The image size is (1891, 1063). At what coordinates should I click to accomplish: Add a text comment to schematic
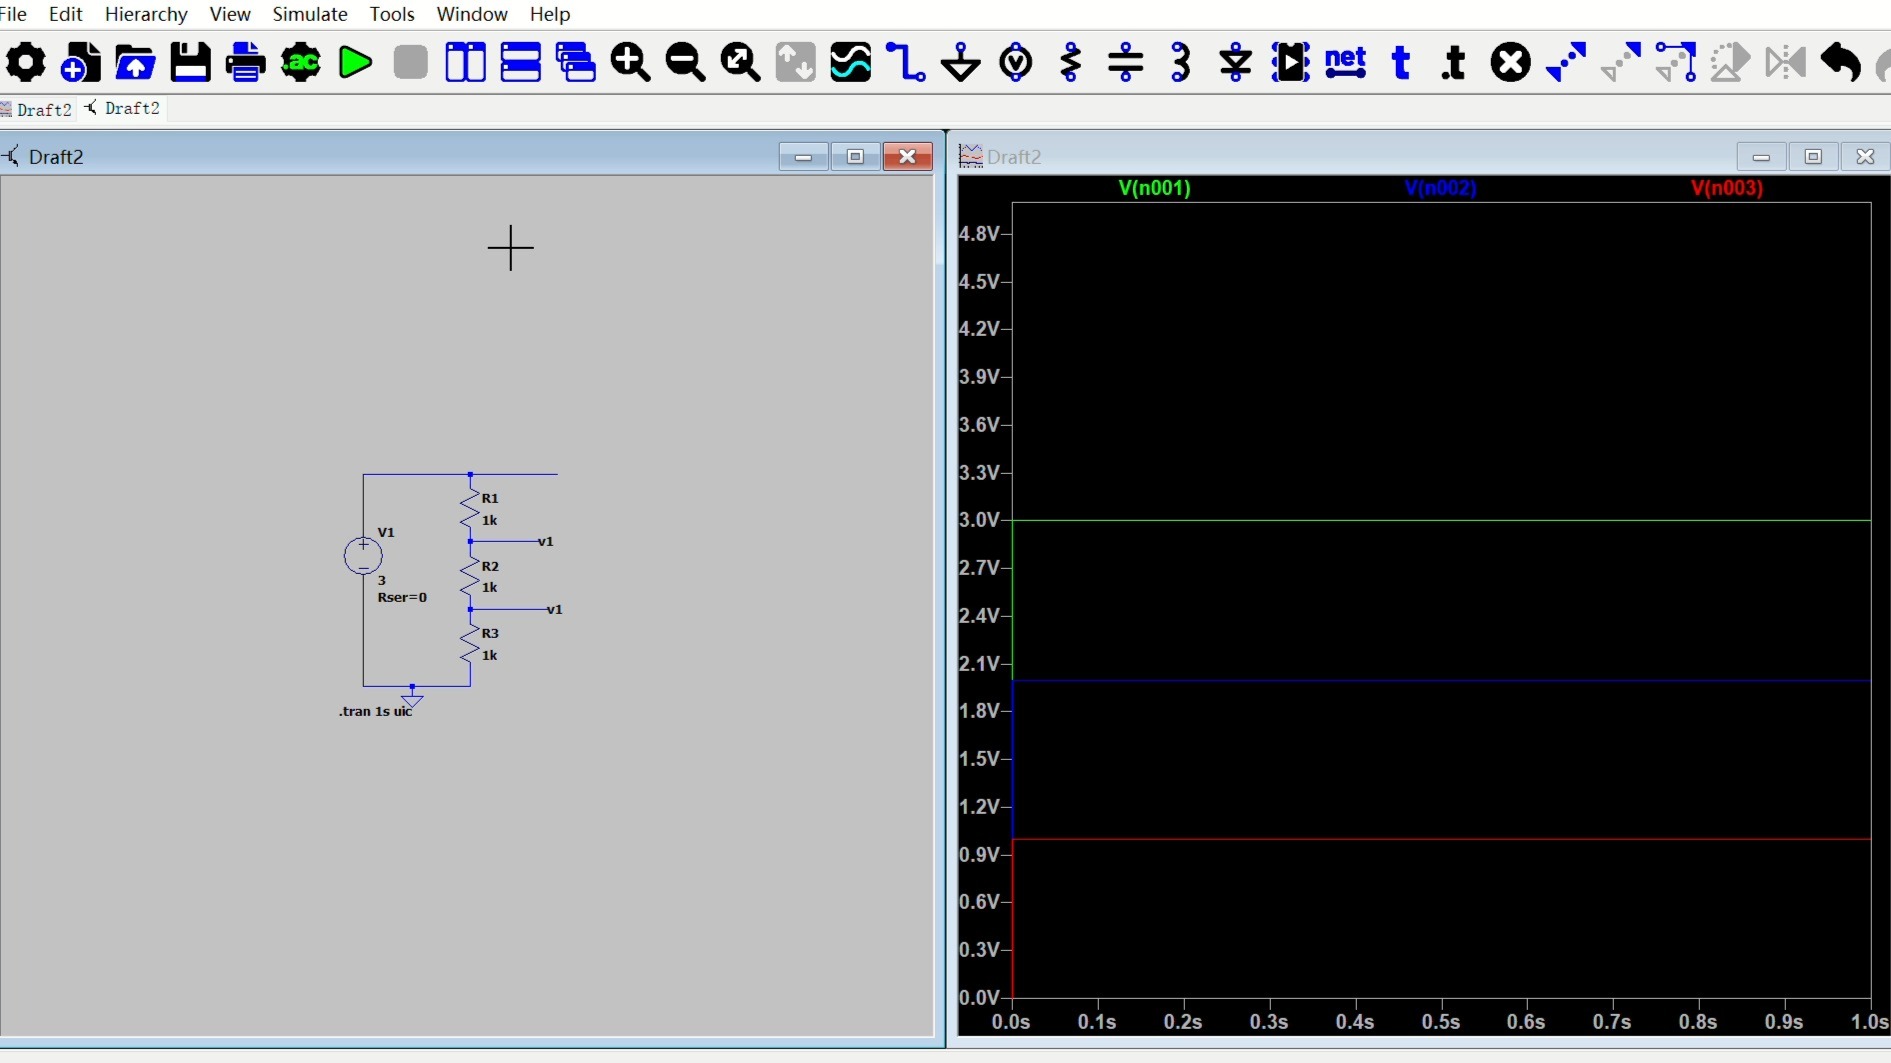(1401, 62)
